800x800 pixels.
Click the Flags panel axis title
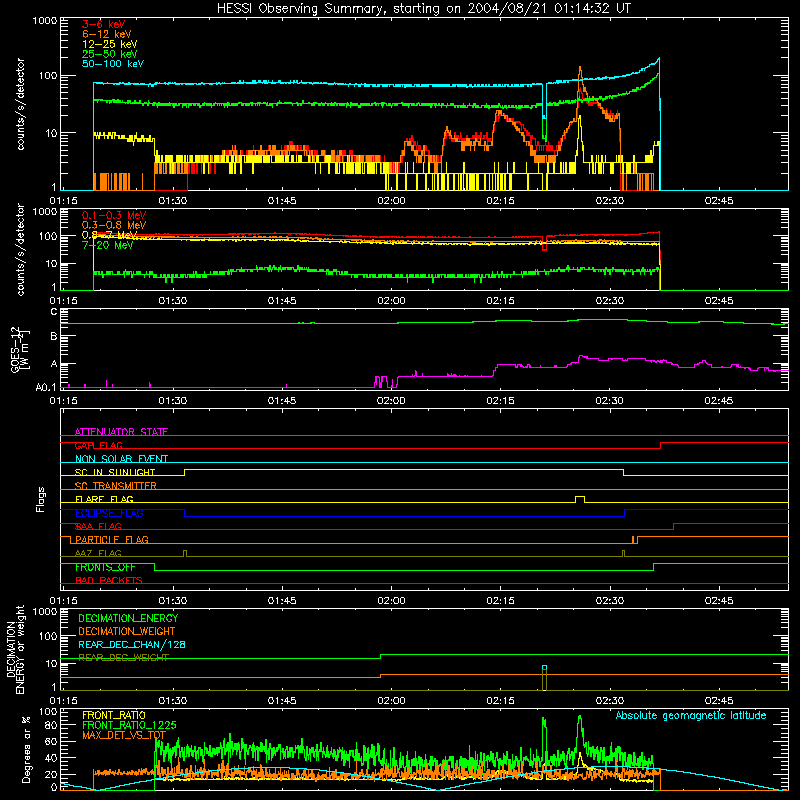40,499
